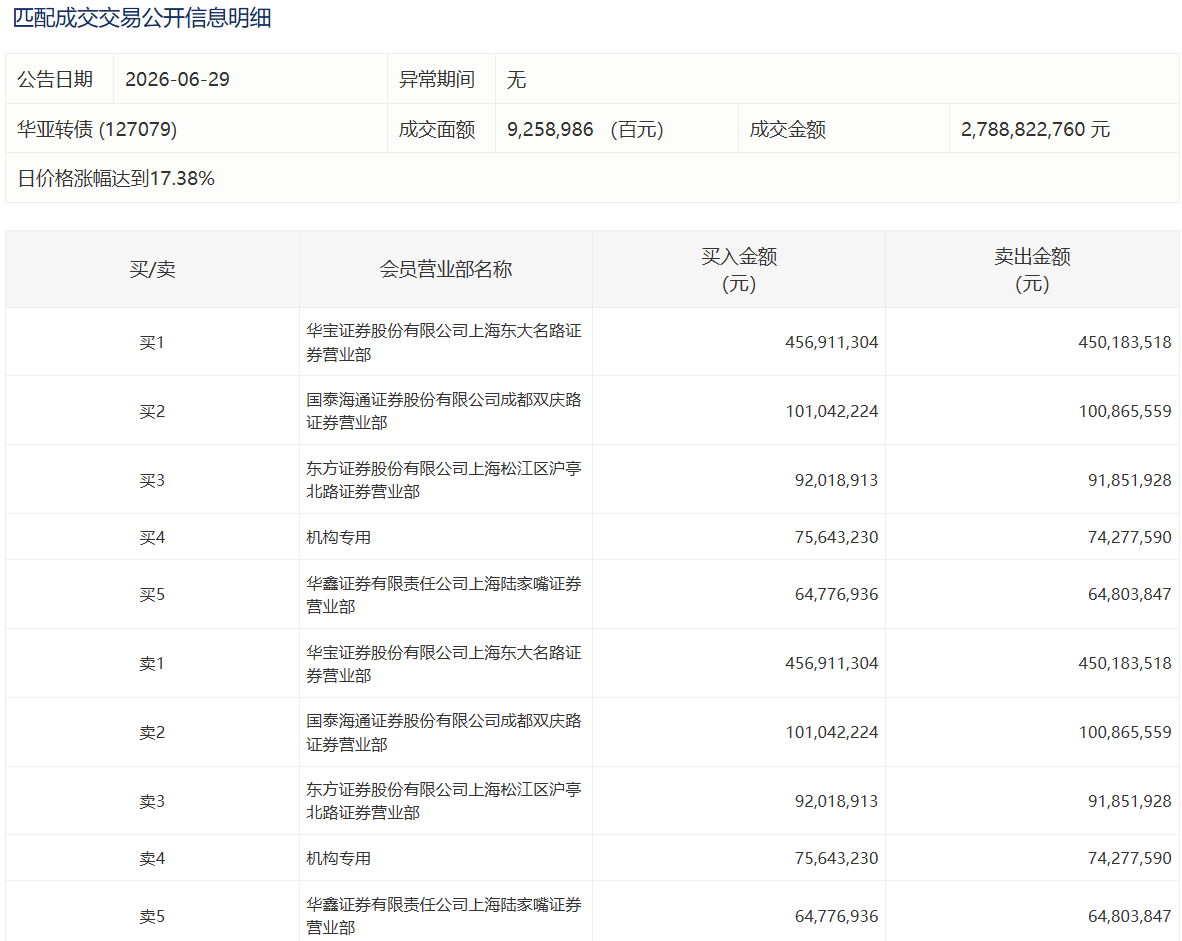This screenshot has width=1182, height=941.
Task: Click 101,042,224 in the 买2 row
Action: 831,411
